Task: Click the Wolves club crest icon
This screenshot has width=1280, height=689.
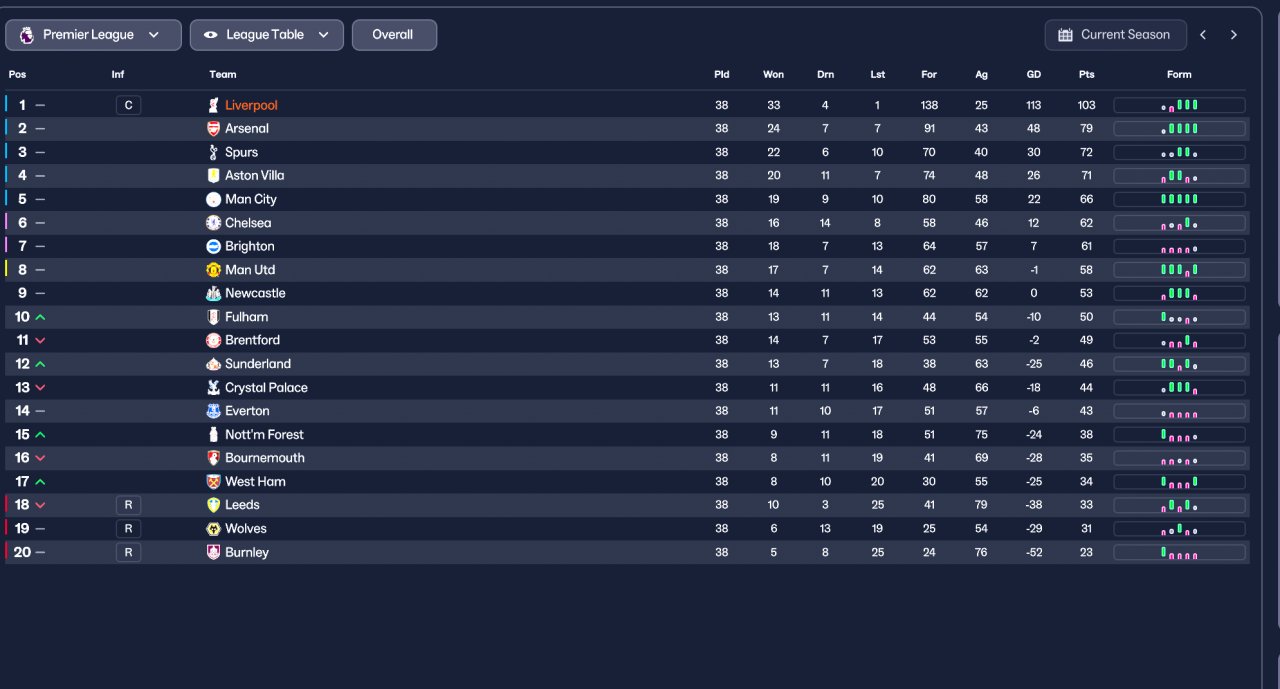Action: 213,529
